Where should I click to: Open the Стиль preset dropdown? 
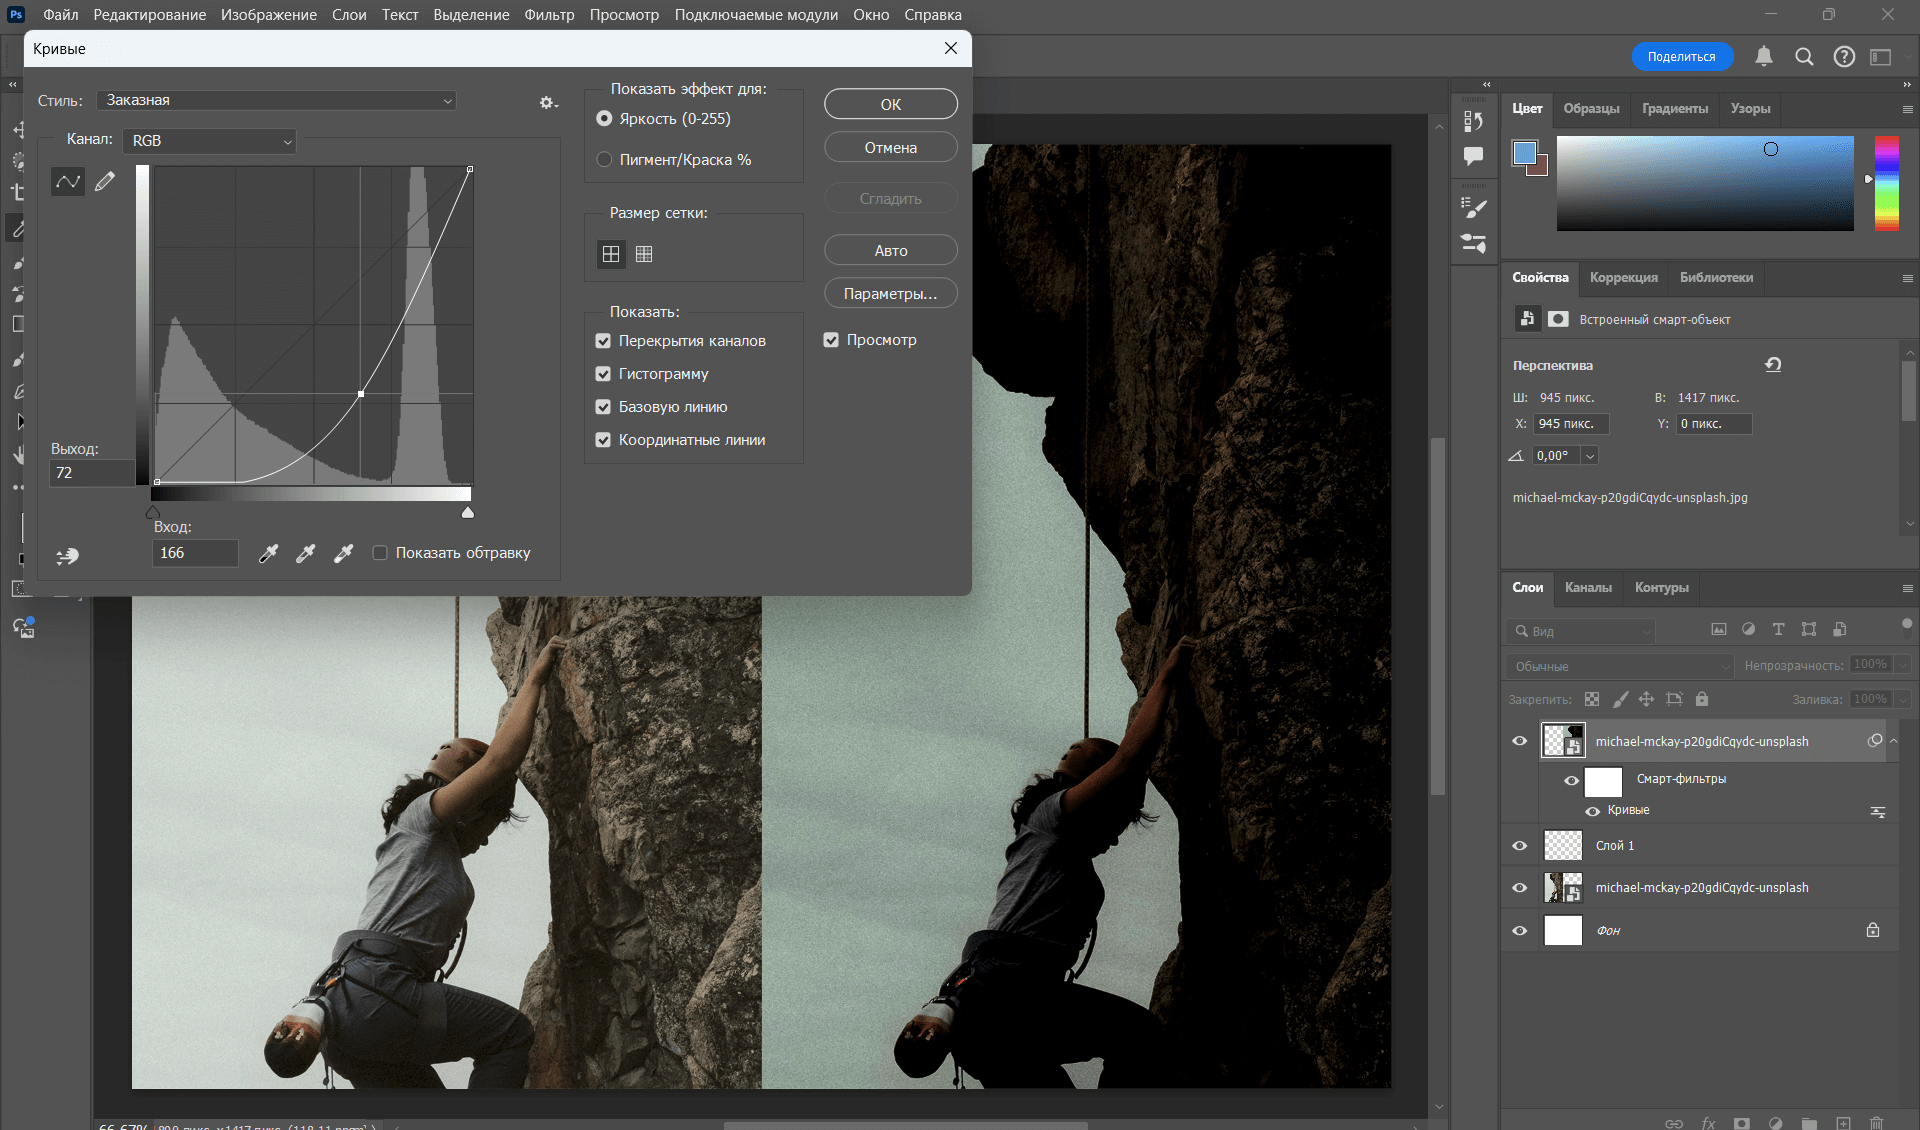277,100
